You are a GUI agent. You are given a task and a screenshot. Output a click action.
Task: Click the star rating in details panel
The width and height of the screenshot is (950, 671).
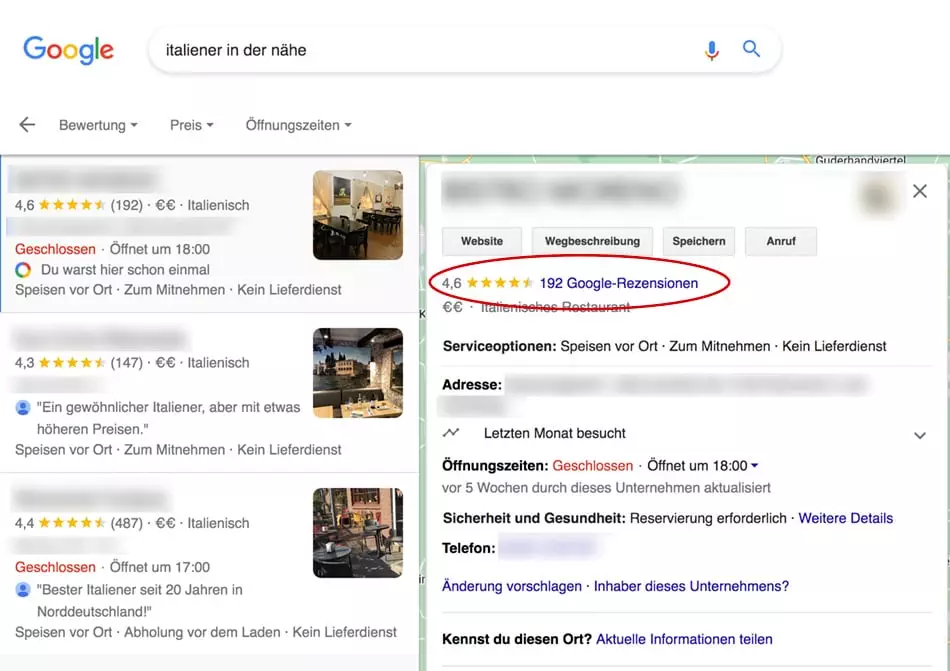click(x=500, y=283)
